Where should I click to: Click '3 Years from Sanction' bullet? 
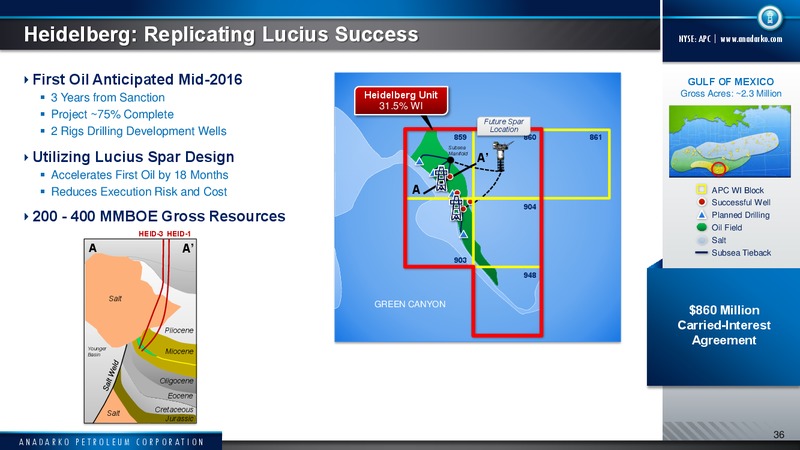pos(108,97)
